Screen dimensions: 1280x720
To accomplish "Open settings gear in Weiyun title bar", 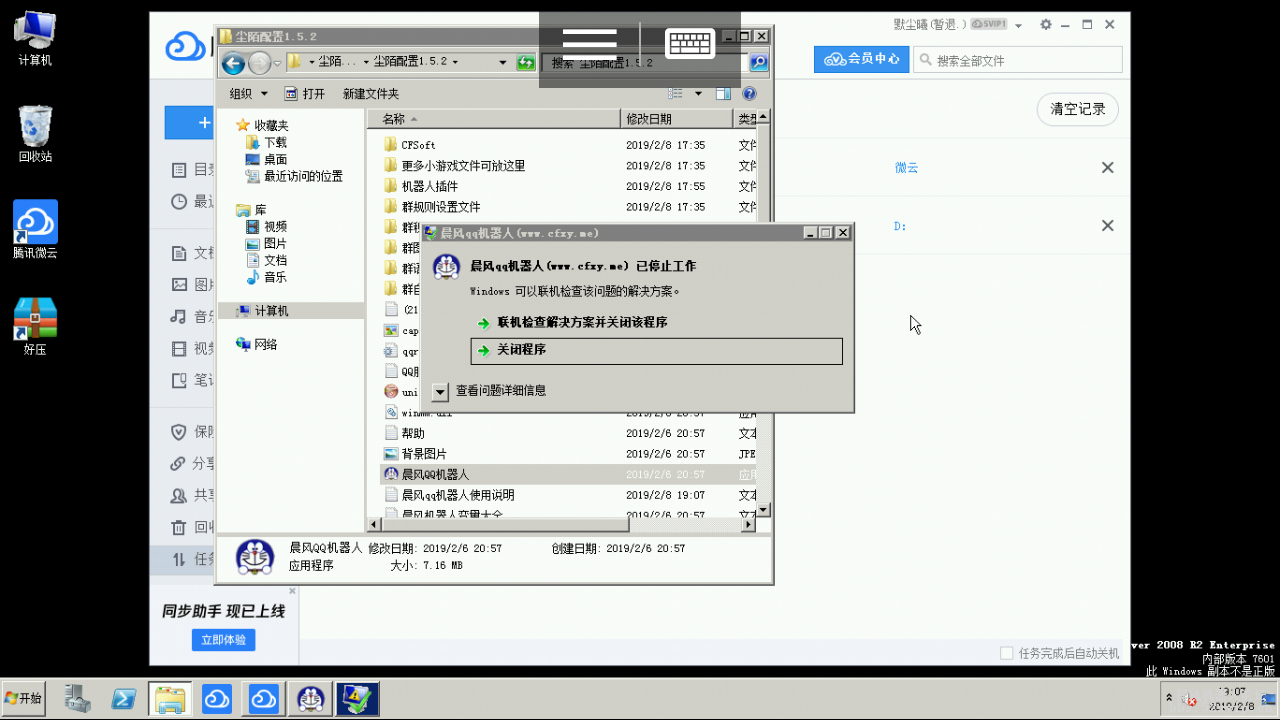I will (x=1045, y=24).
